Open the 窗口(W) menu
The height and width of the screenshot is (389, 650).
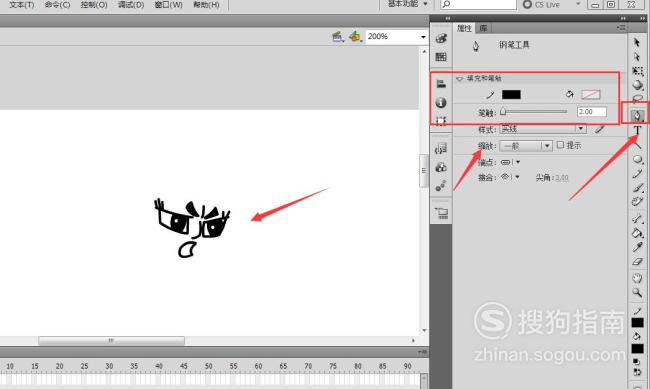(x=168, y=5)
